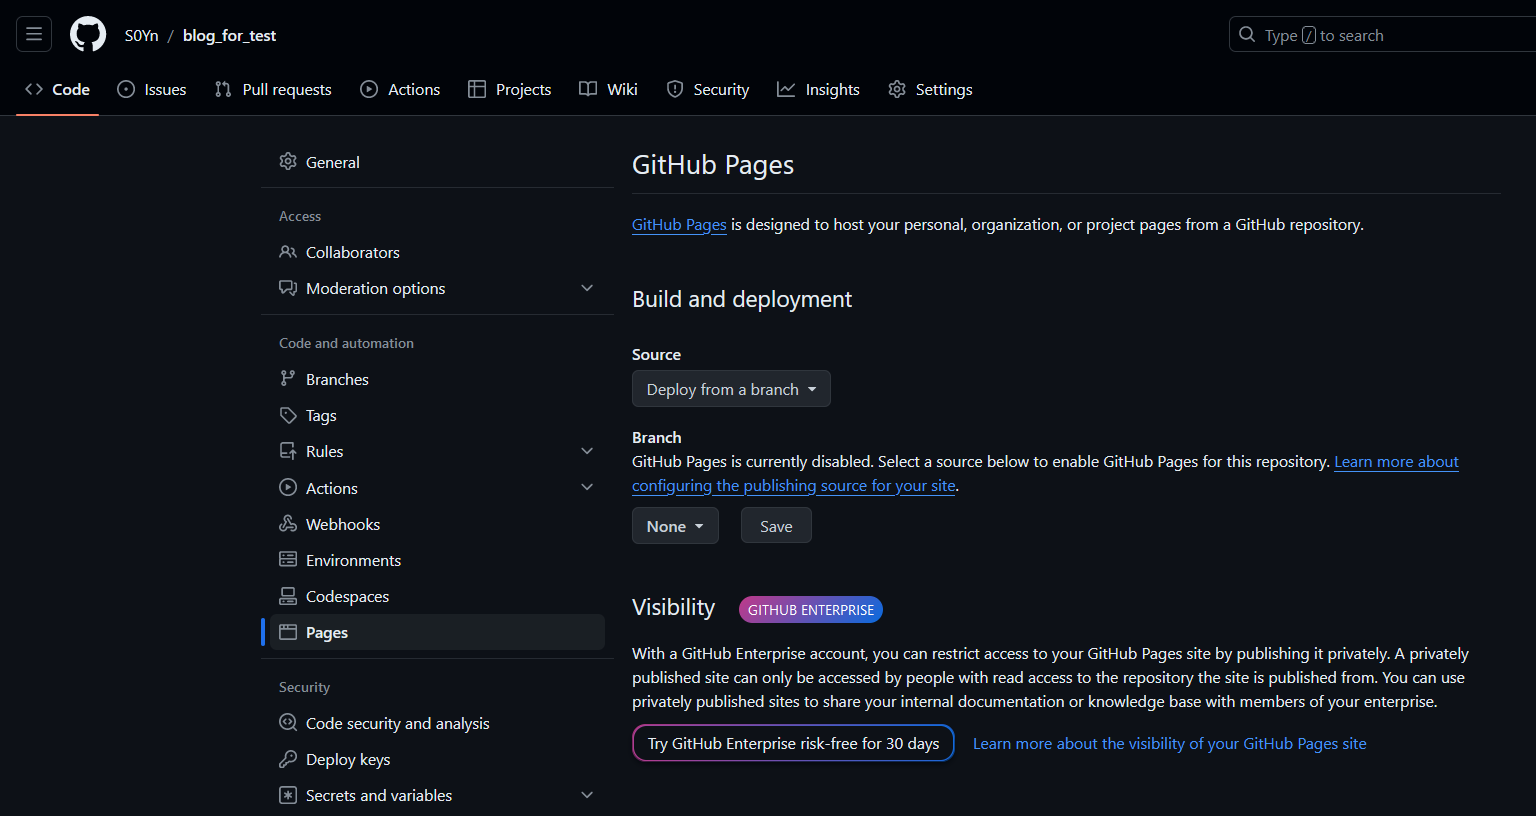1536x816 pixels.
Task: Open 'Learn more about' publishing source link
Action: 1396,462
